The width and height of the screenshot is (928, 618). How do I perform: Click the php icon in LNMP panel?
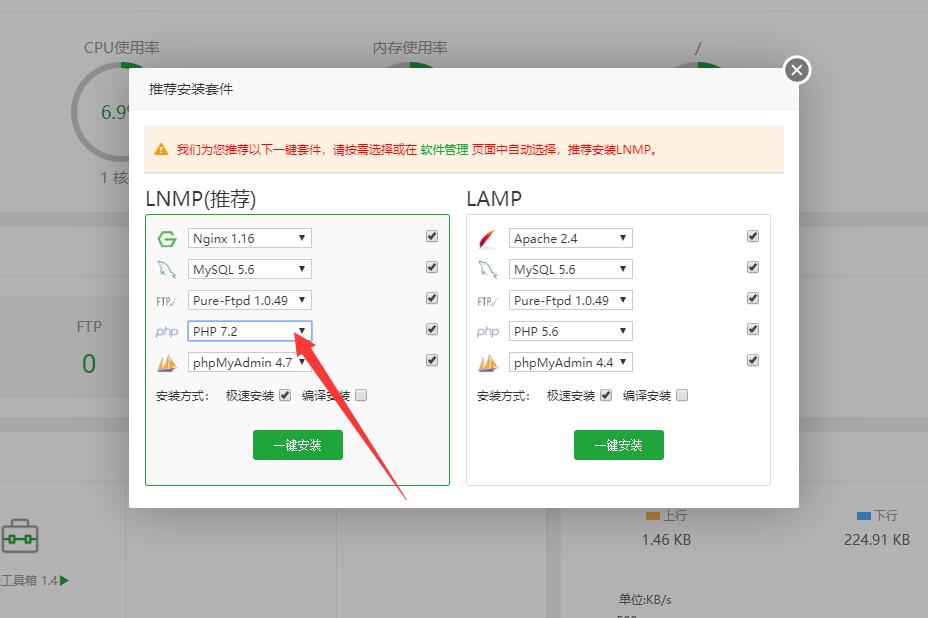(x=167, y=331)
